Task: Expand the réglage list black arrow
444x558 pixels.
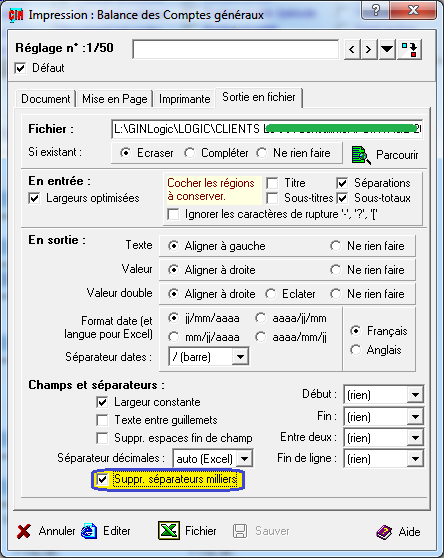Action: (387, 49)
